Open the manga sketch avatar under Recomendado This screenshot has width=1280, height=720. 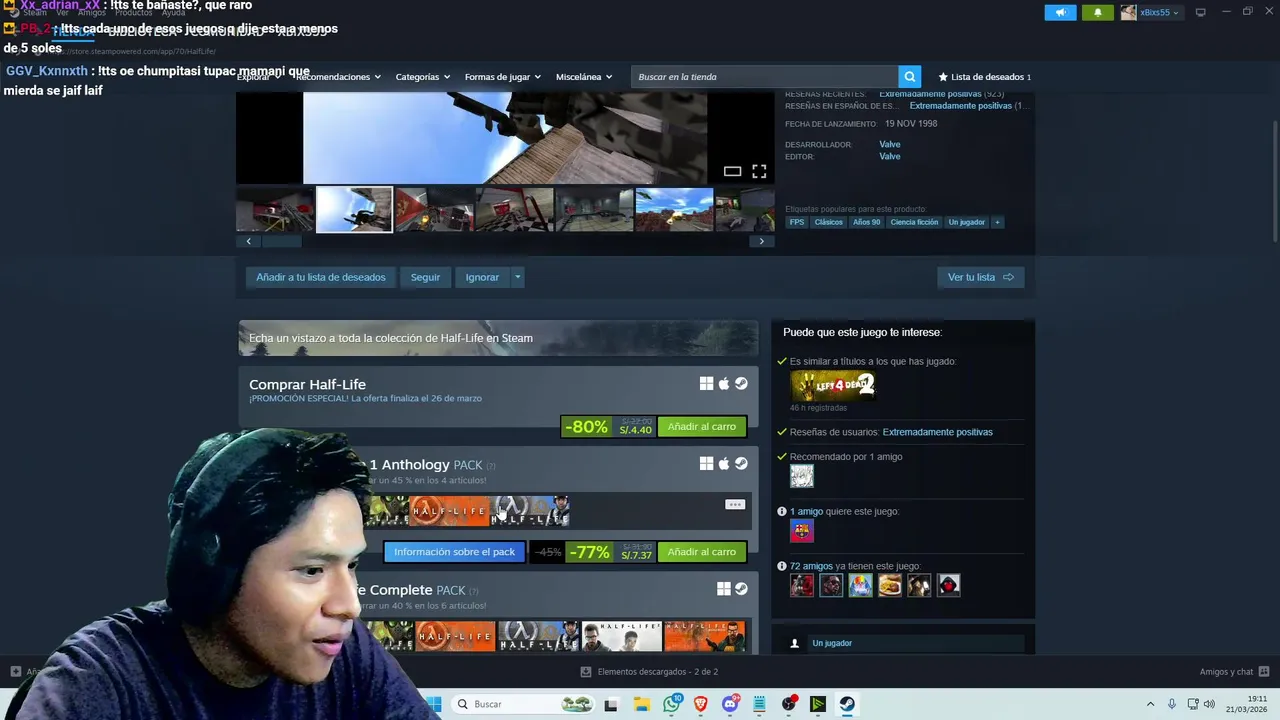802,476
